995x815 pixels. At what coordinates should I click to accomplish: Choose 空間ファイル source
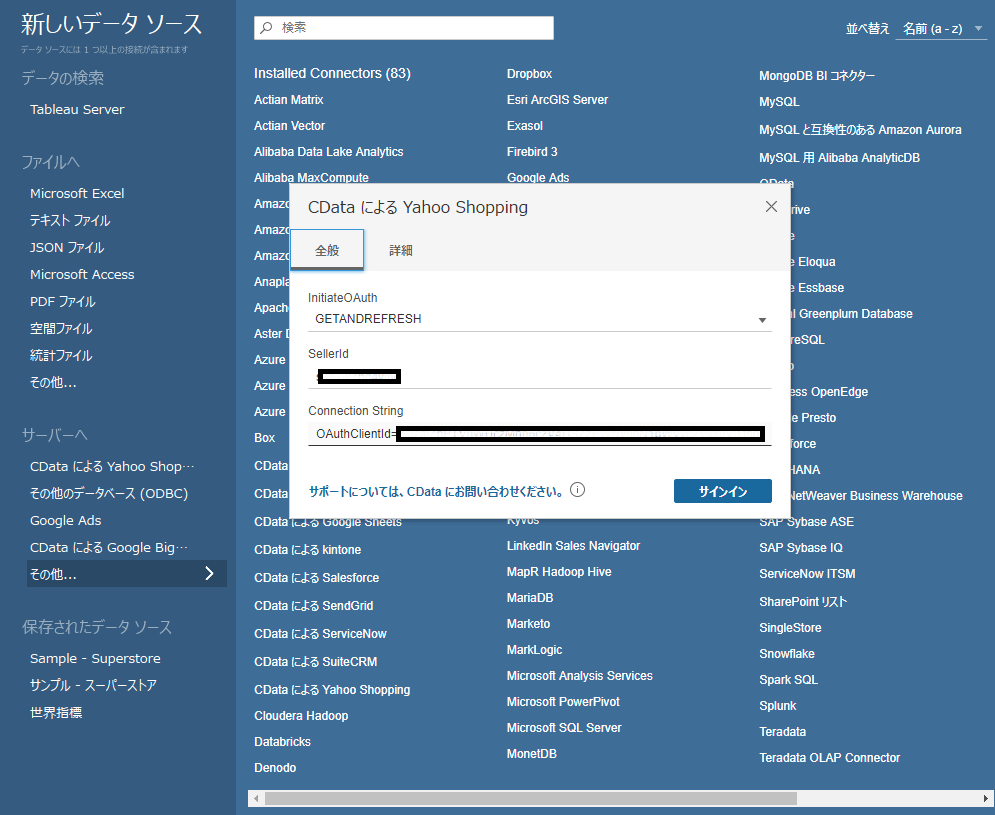[x=61, y=328]
